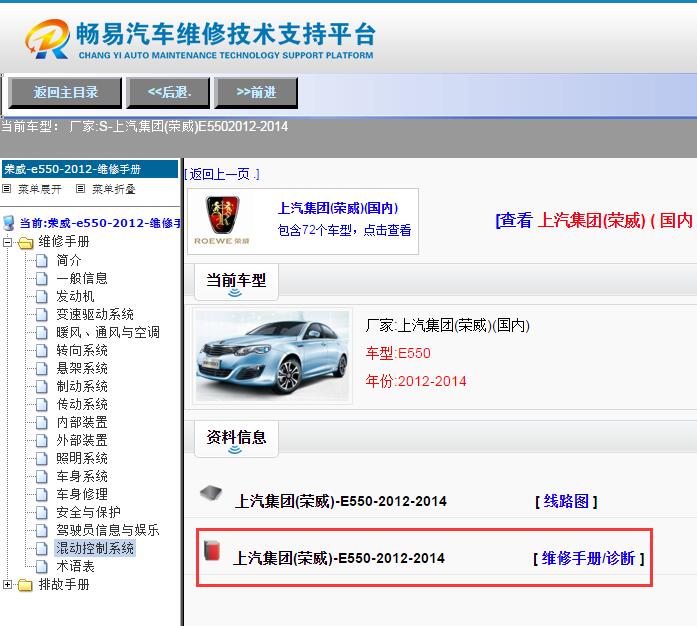Click the page icon beside 一般信息
This screenshot has width=697, height=626.
(42, 279)
